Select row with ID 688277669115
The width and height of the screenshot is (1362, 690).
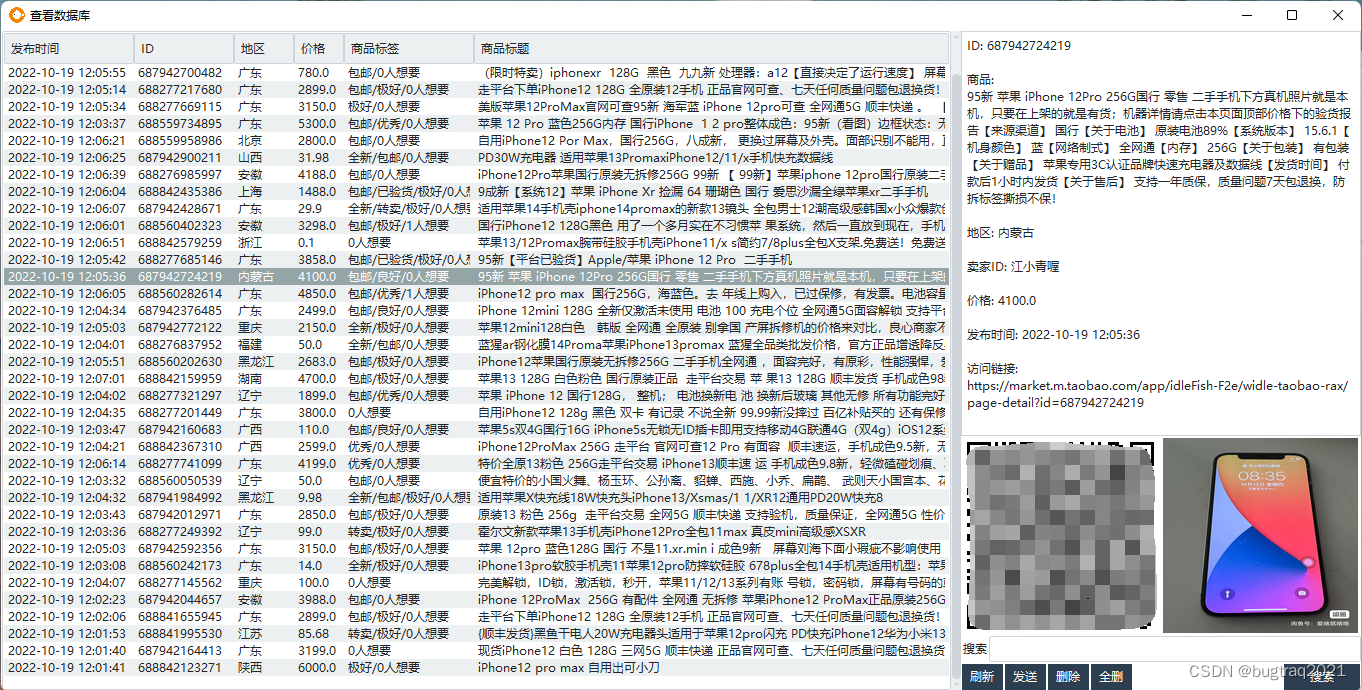[475, 107]
